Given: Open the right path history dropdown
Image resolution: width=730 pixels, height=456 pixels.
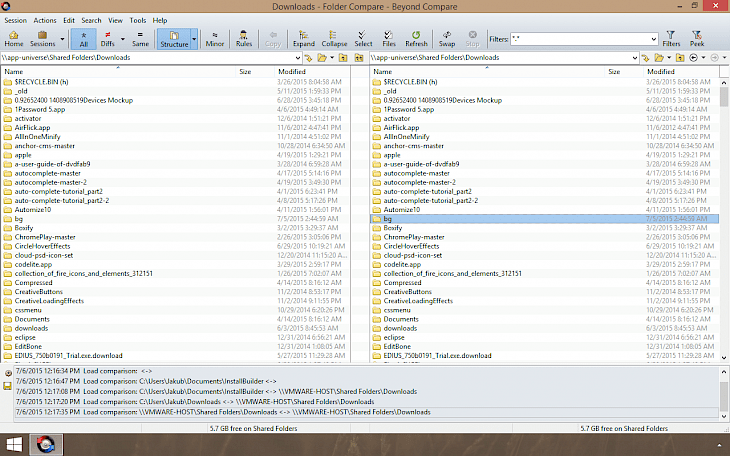Looking at the screenshot, I should [x=635, y=58].
